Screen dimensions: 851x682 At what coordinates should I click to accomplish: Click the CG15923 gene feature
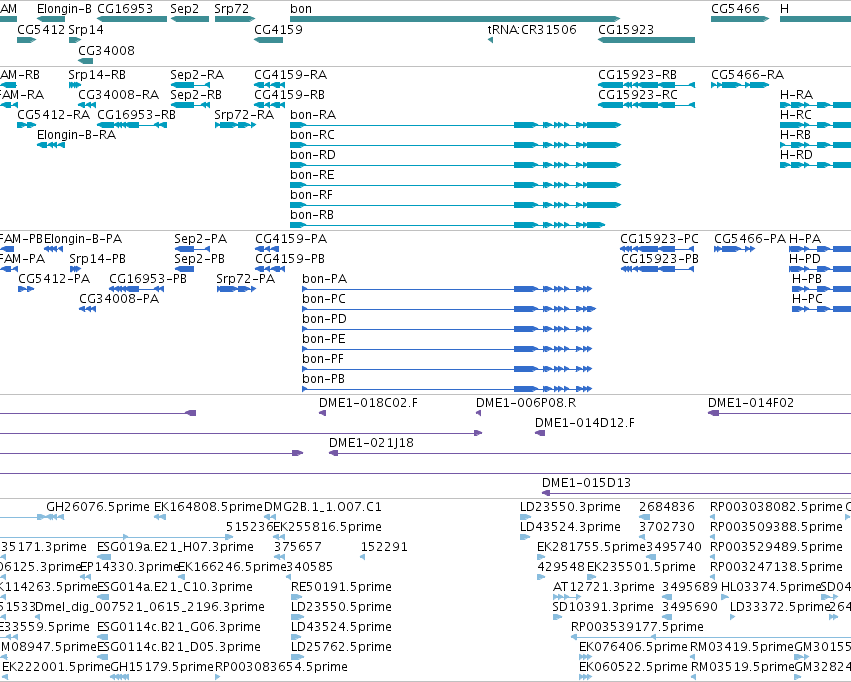pyautogui.click(x=646, y=40)
